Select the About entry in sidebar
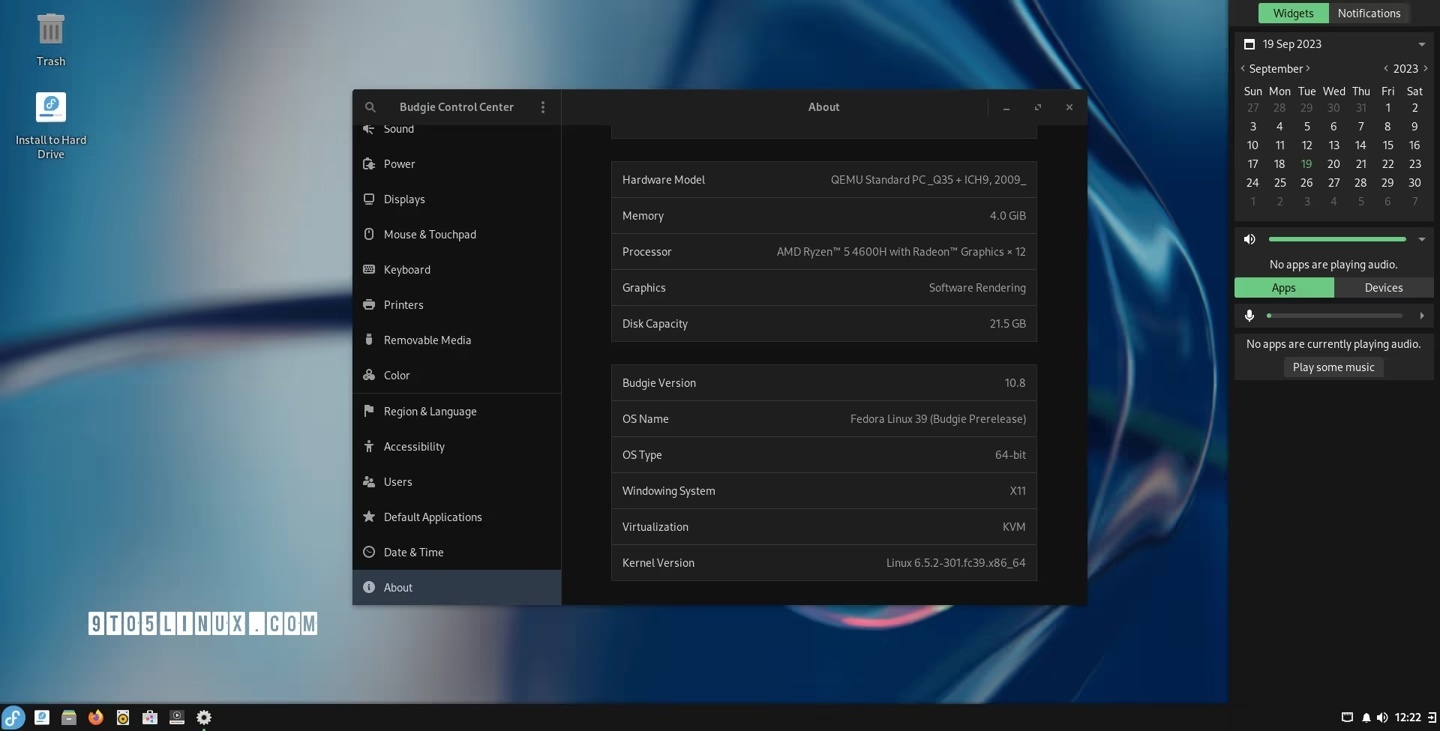This screenshot has width=1440, height=731. coord(457,587)
